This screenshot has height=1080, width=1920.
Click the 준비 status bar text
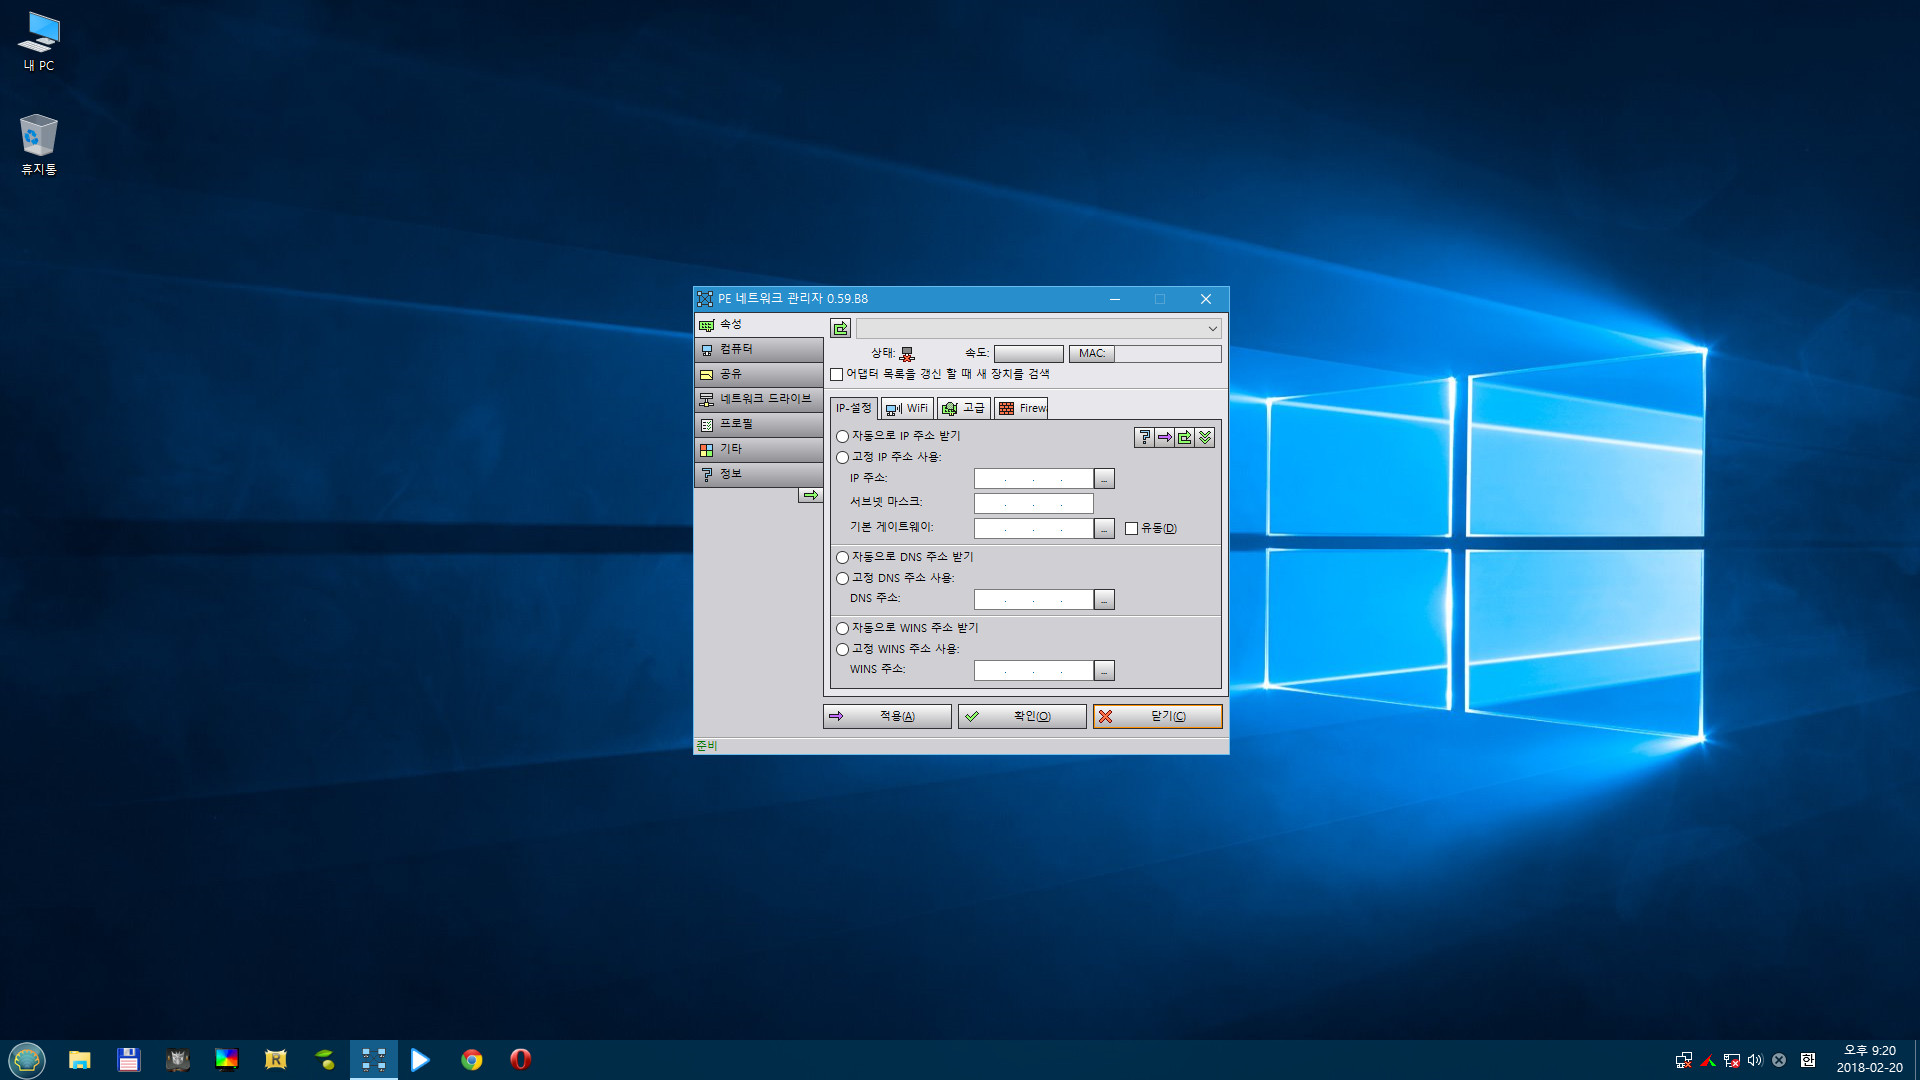(x=707, y=746)
